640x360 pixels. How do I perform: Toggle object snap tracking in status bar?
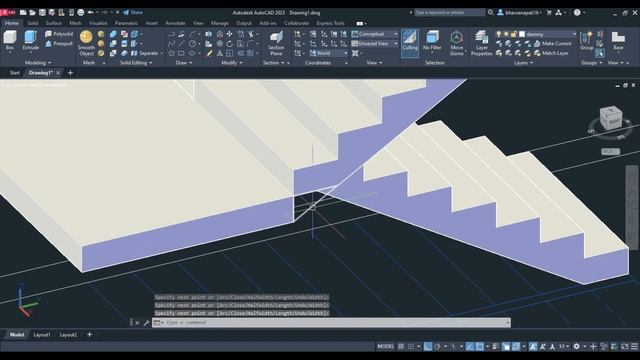pyautogui.click(x=470, y=346)
